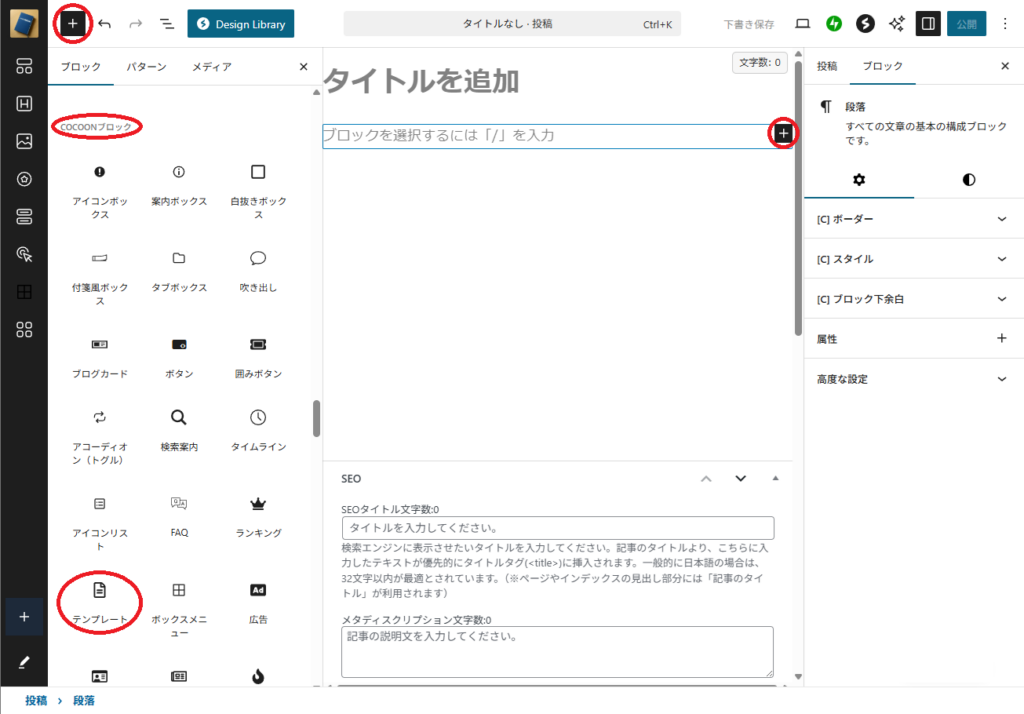Open the block inserter plus icon
This screenshot has width=1024, height=714.
(71, 23)
